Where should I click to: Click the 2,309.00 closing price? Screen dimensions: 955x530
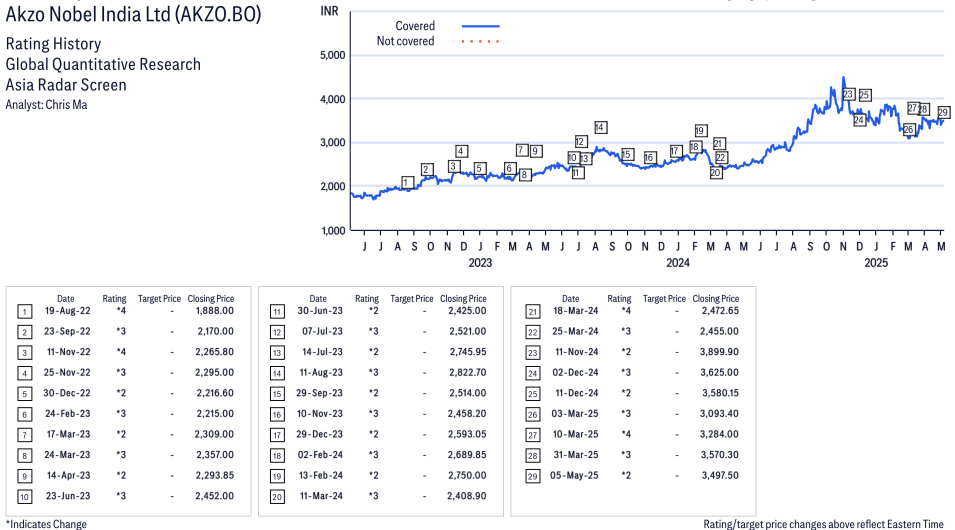[x=214, y=434]
